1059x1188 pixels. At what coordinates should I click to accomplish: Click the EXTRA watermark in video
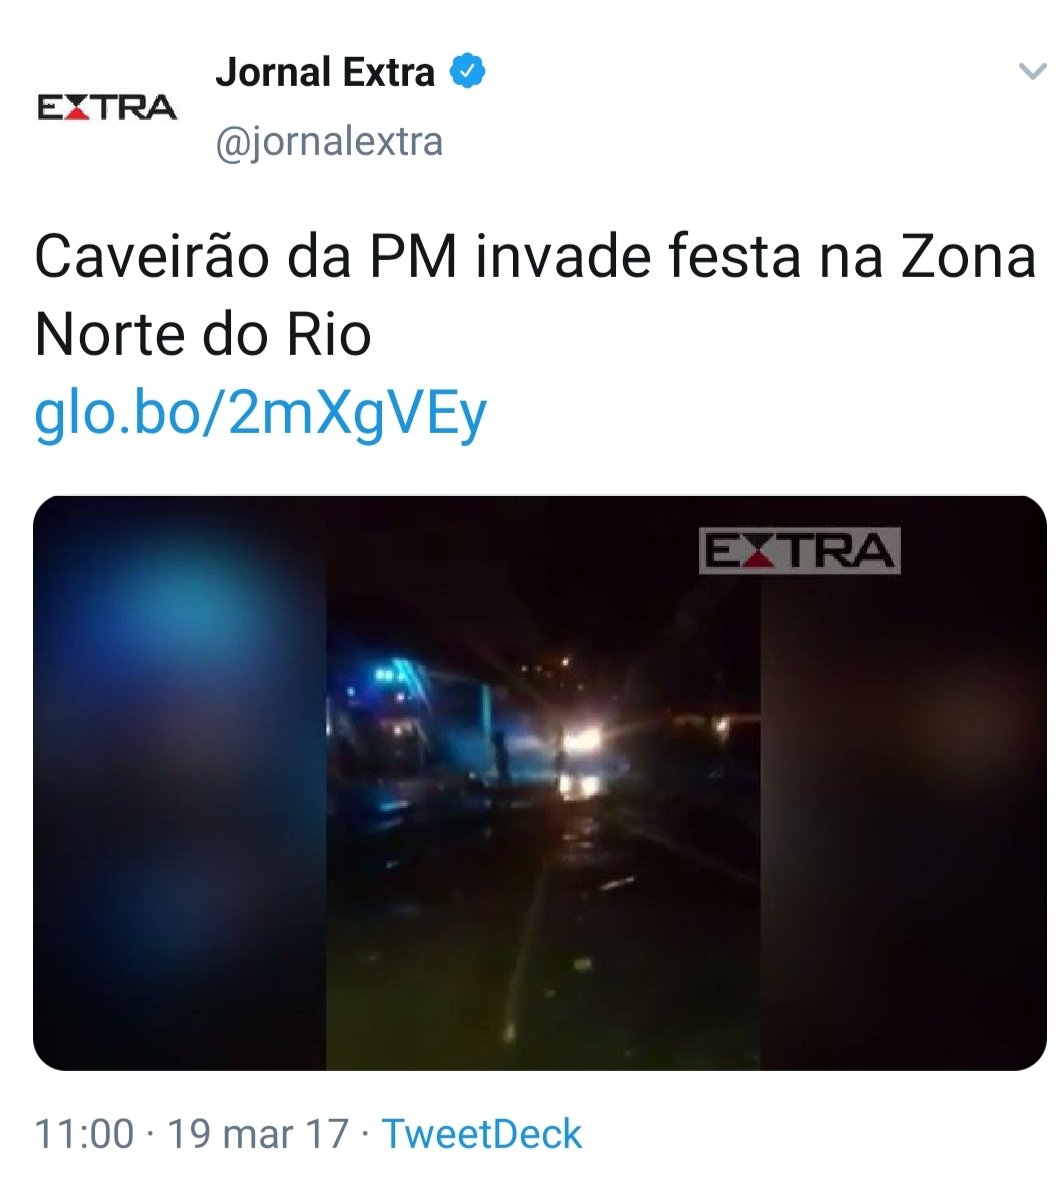(799, 551)
